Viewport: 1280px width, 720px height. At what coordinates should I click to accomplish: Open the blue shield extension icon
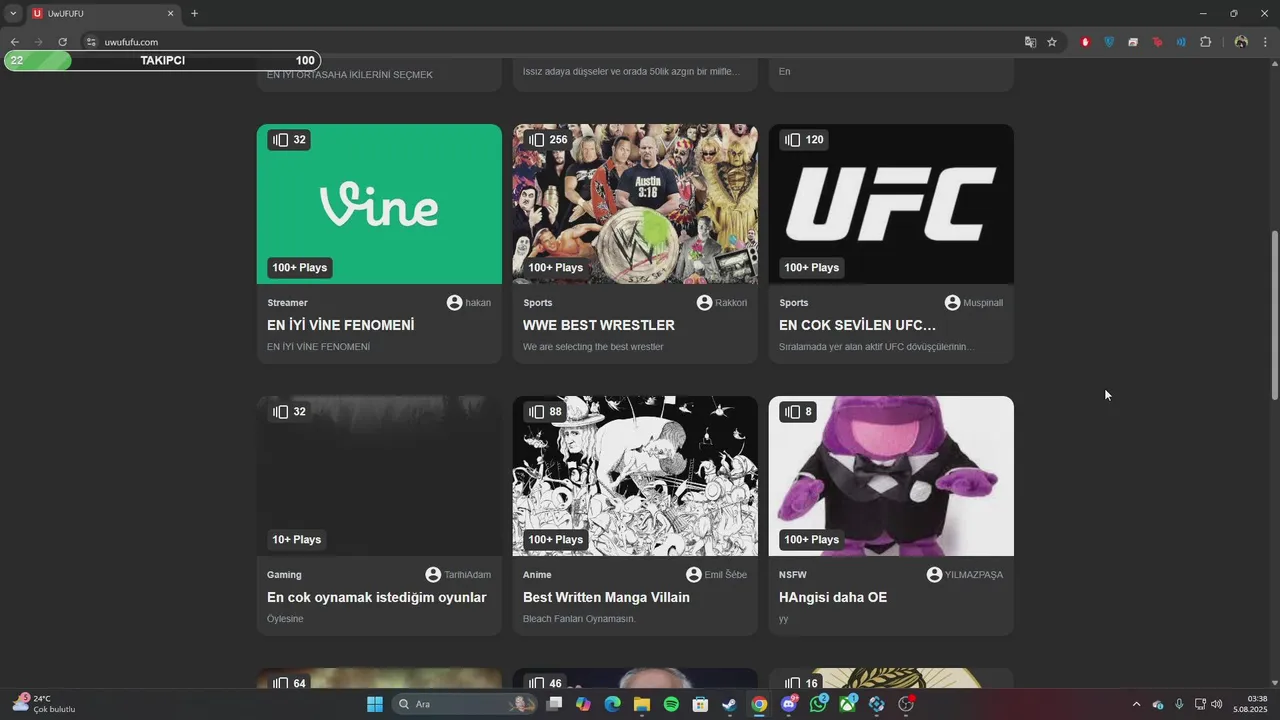1109,42
